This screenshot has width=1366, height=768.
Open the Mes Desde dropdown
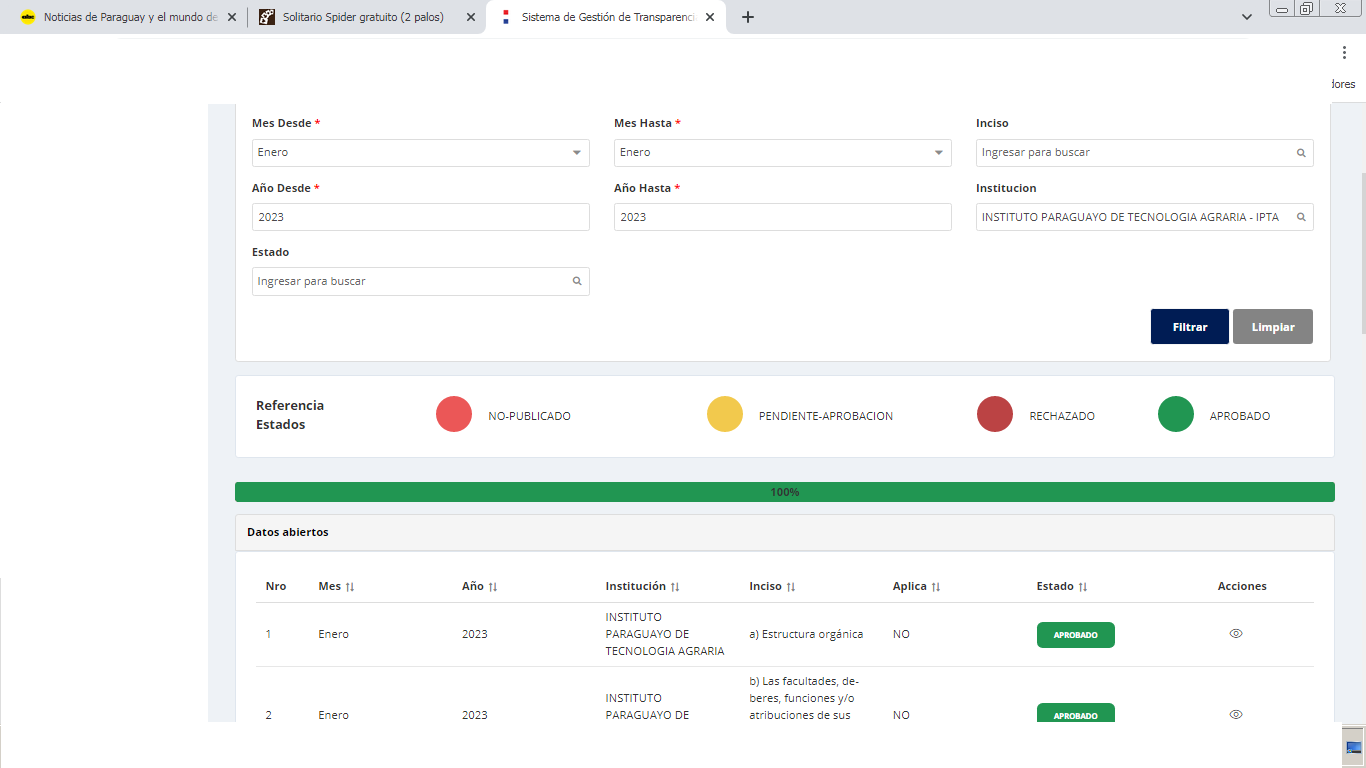coord(421,152)
